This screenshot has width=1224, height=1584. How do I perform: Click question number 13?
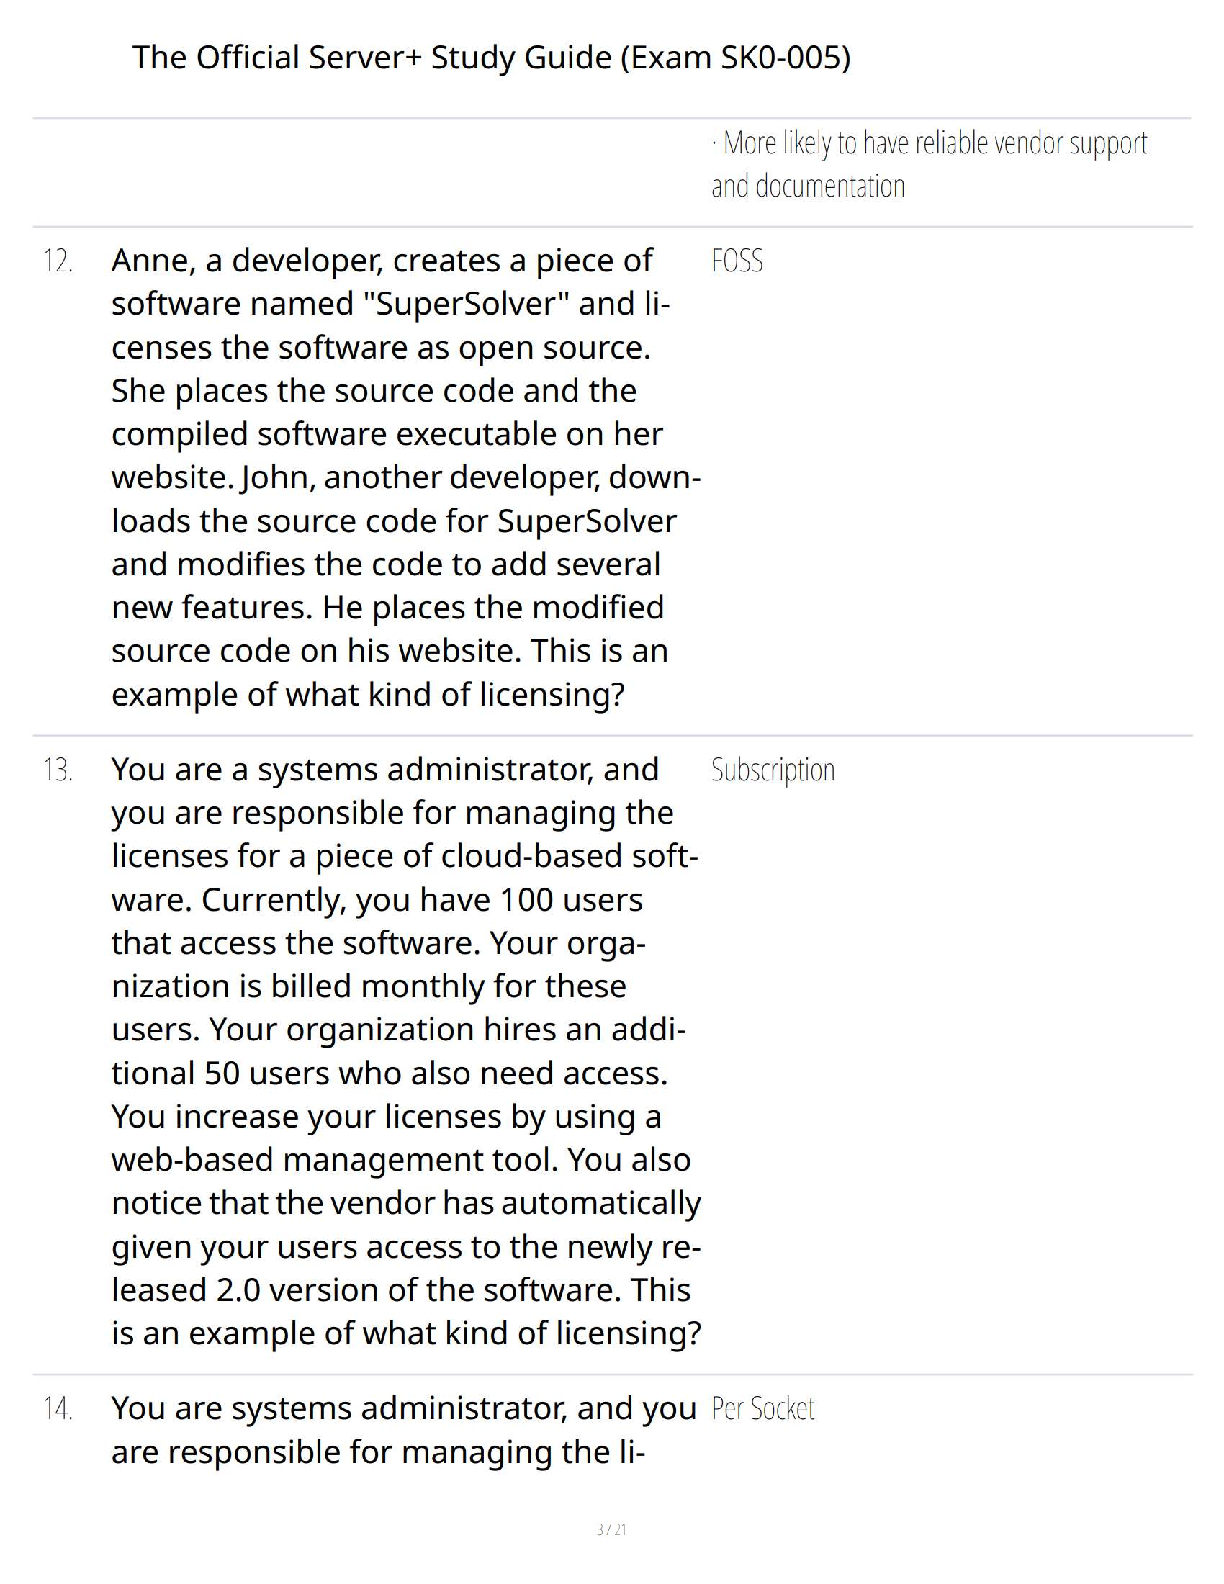tap(58, 770)
